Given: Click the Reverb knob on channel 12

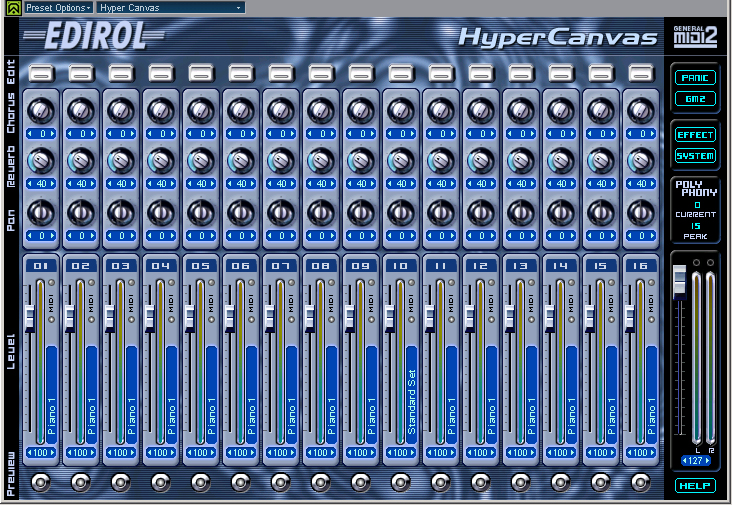Looking at the screenshot, I should [x=481, y=161].
